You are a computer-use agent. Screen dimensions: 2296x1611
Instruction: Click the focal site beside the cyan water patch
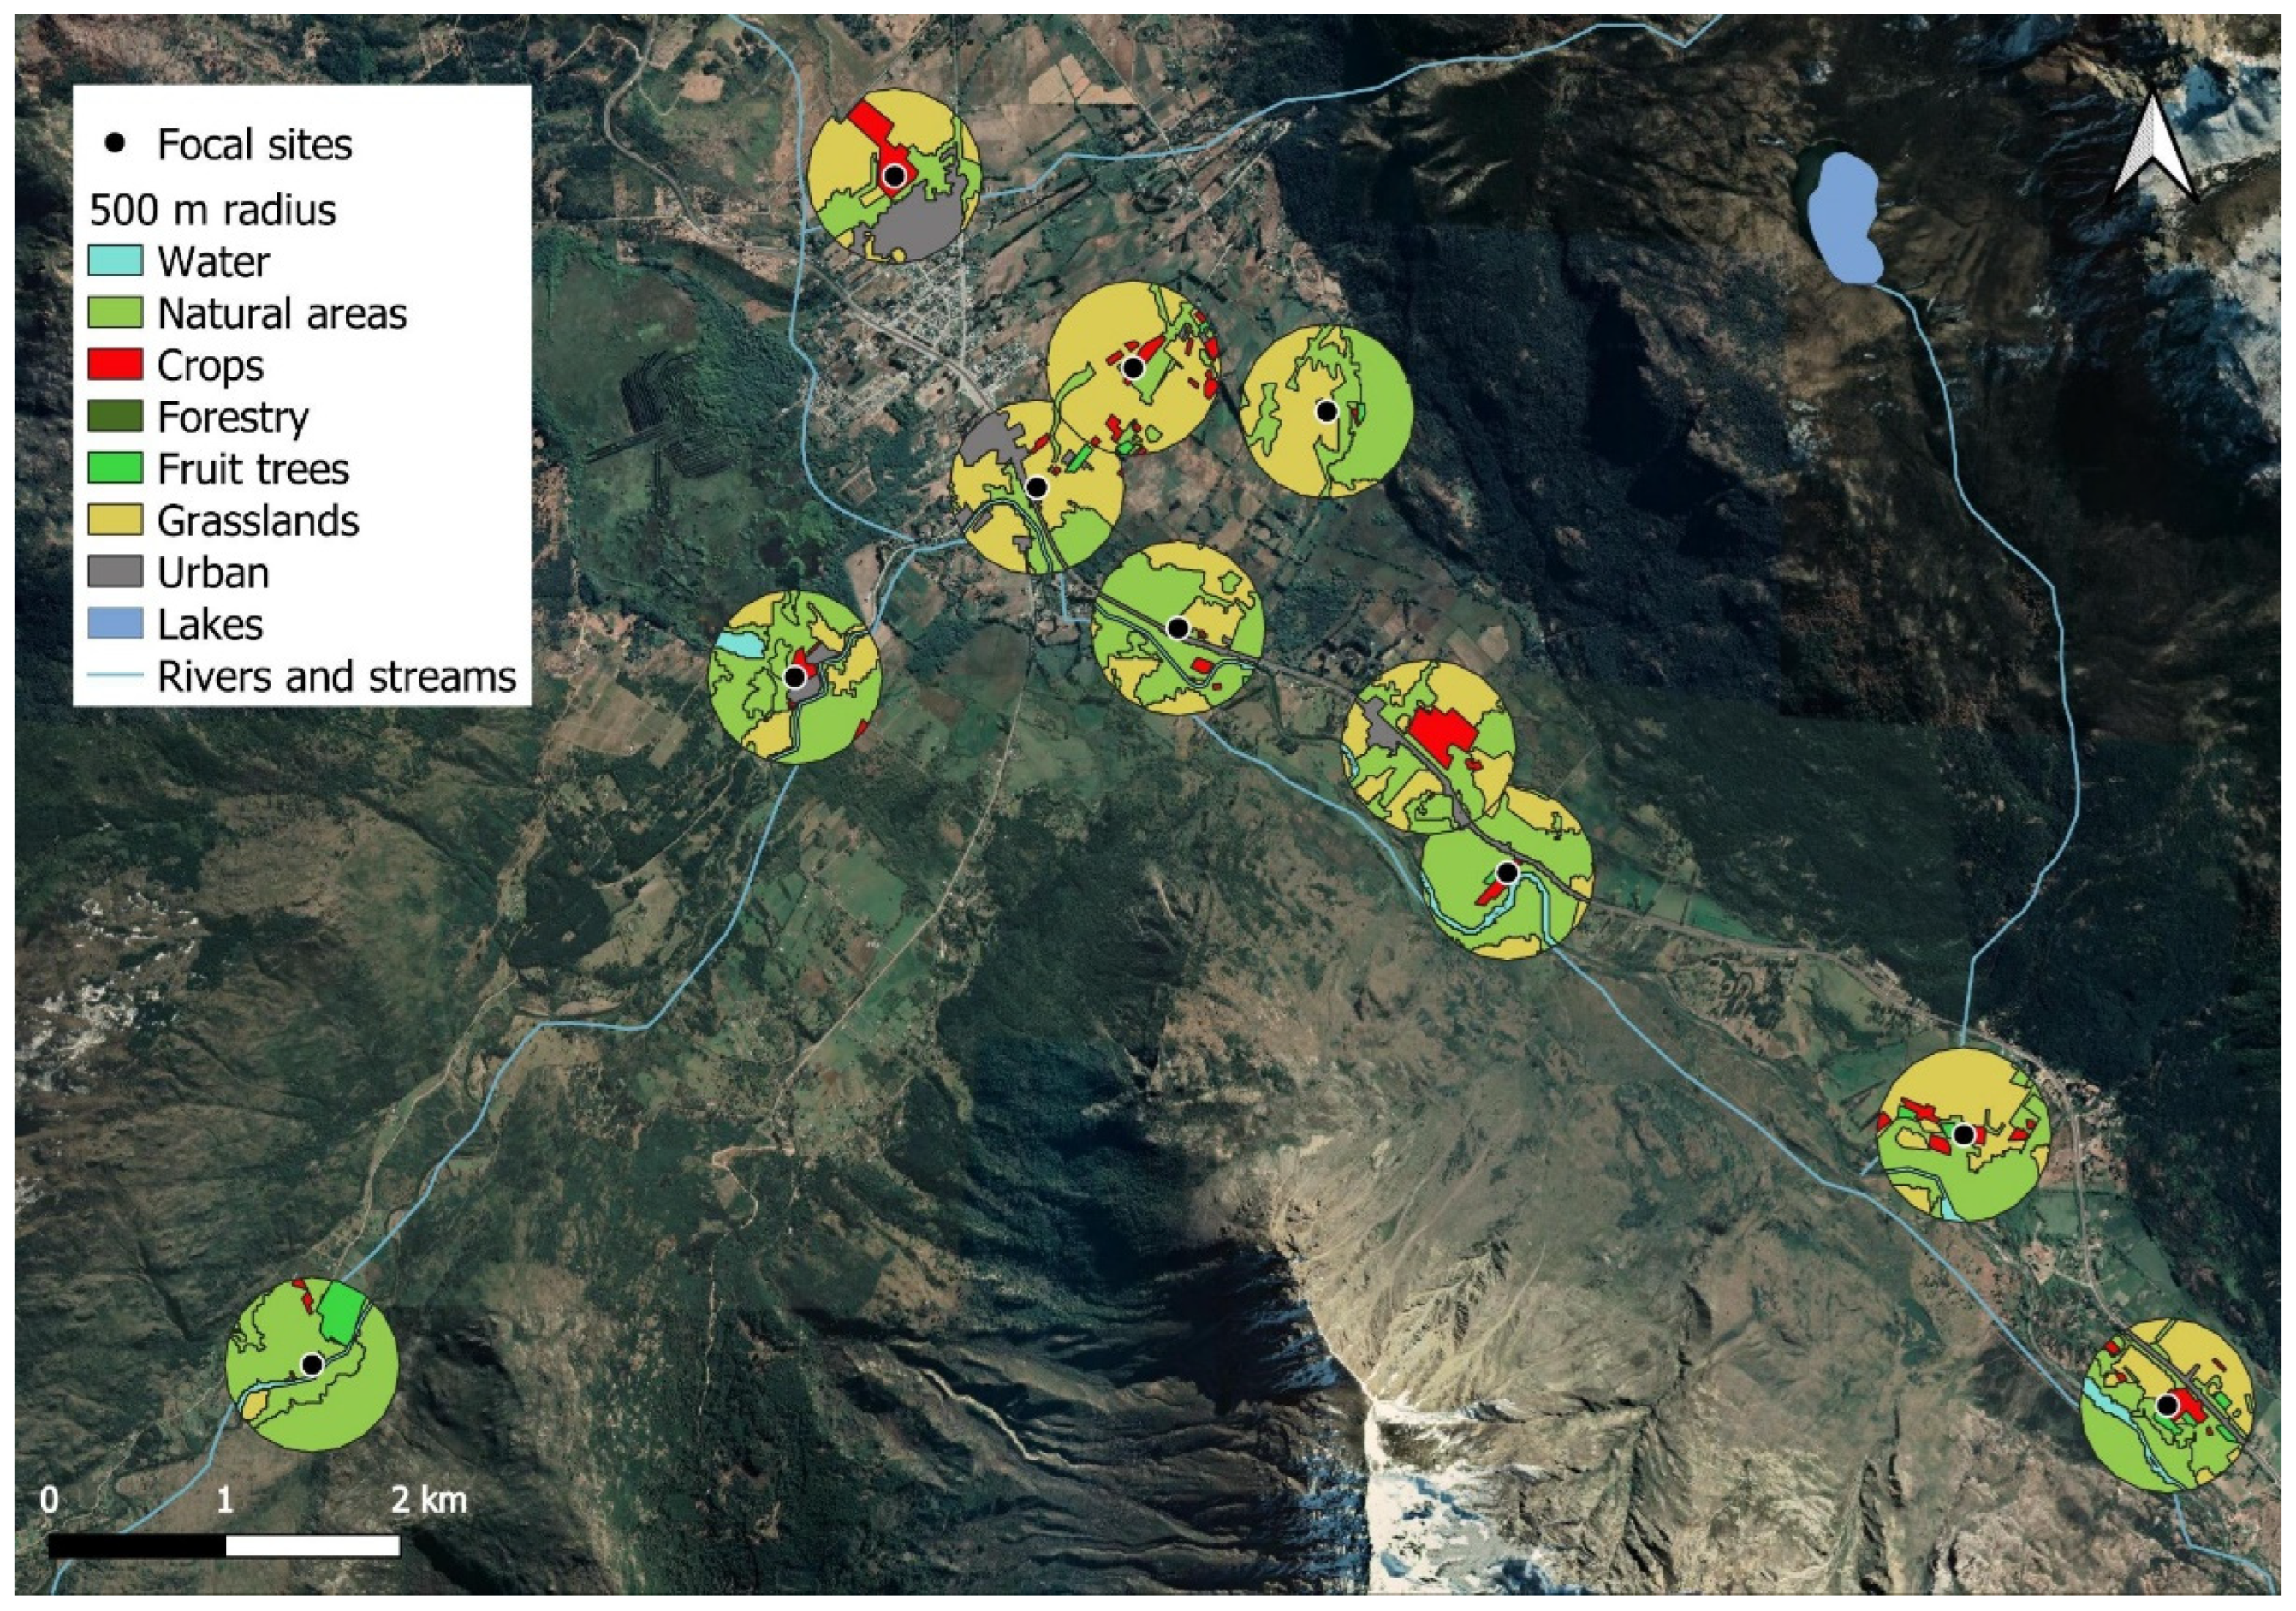(x=794, y=677)
